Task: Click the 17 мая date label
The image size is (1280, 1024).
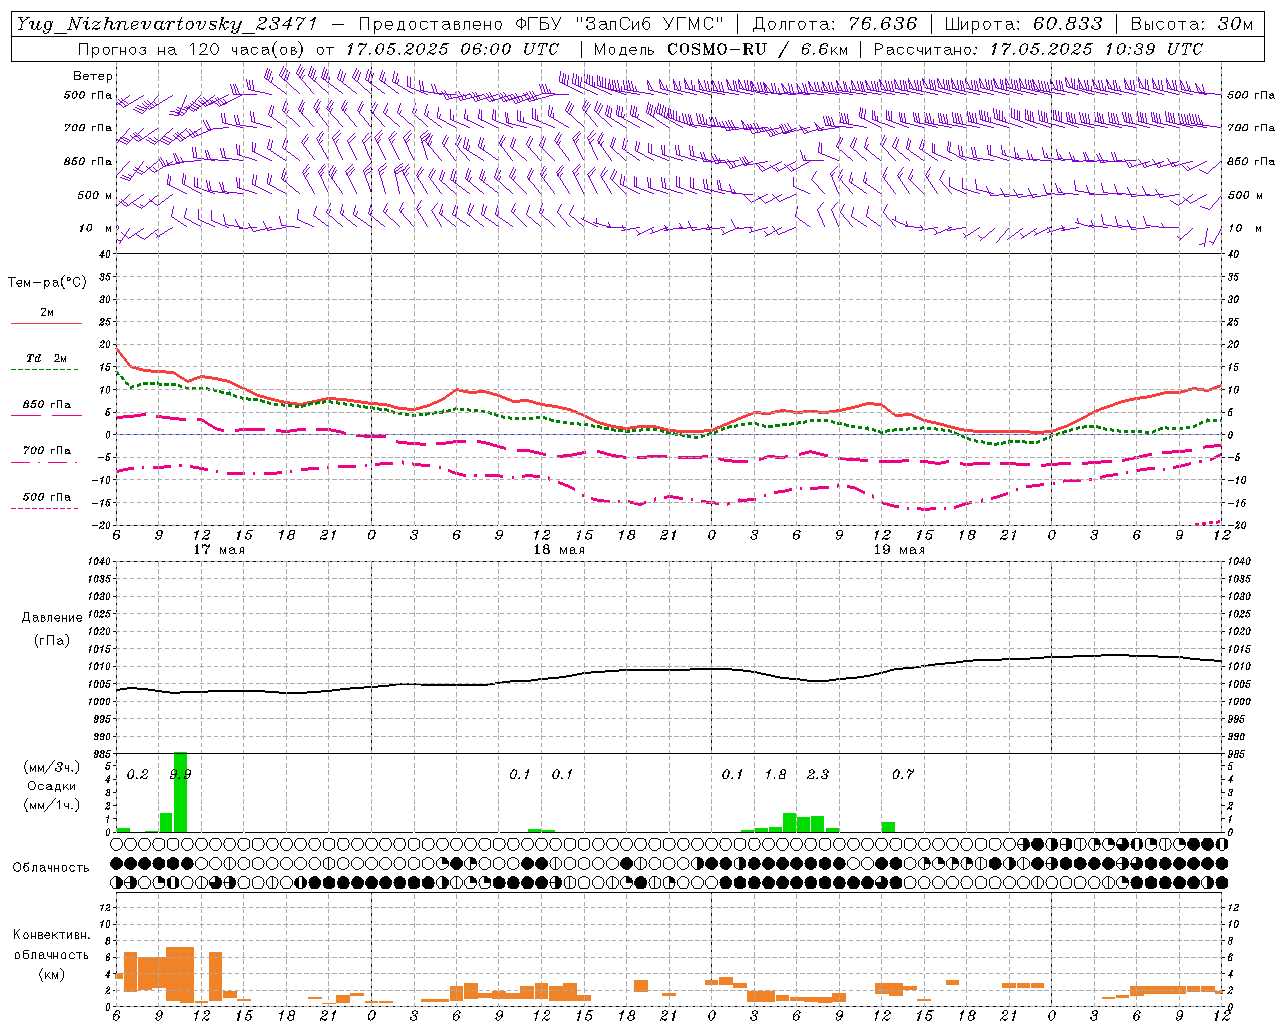Action: (x=219, y=550)
